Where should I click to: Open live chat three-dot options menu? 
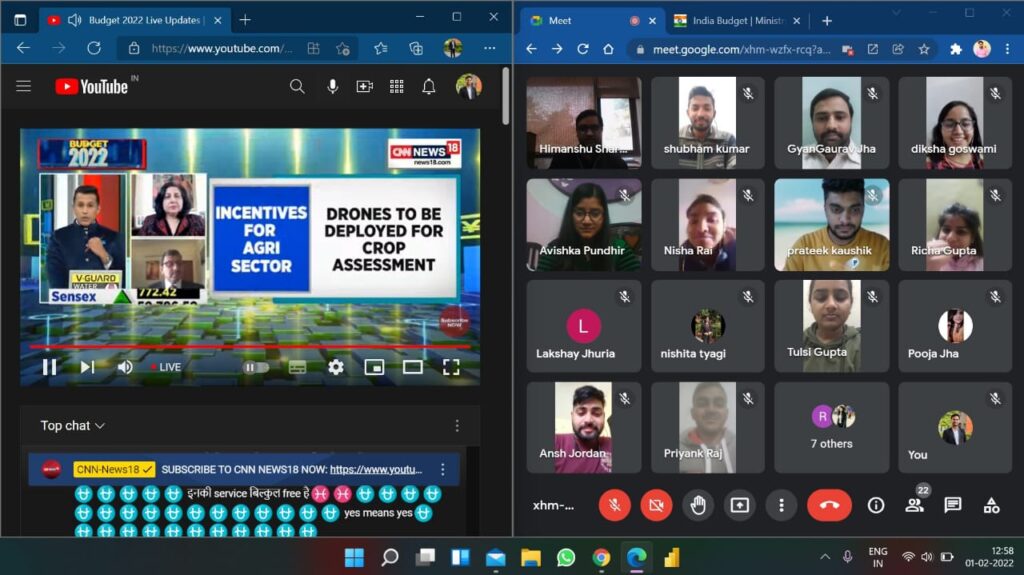(x=457, y=425)
